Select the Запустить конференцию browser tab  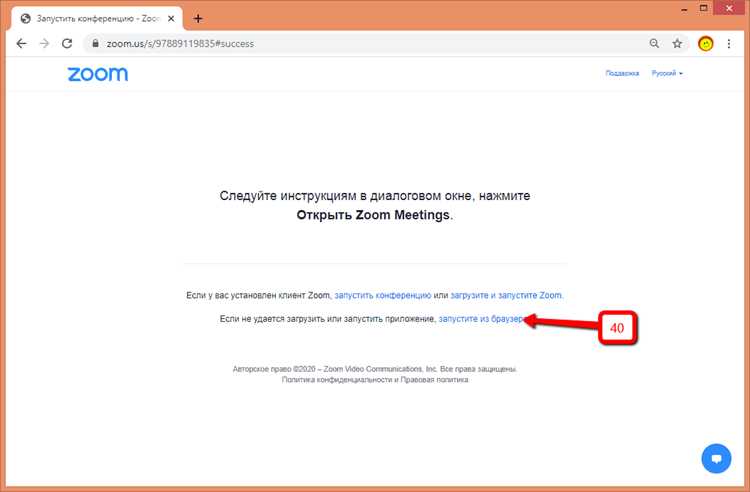[98, 19]
